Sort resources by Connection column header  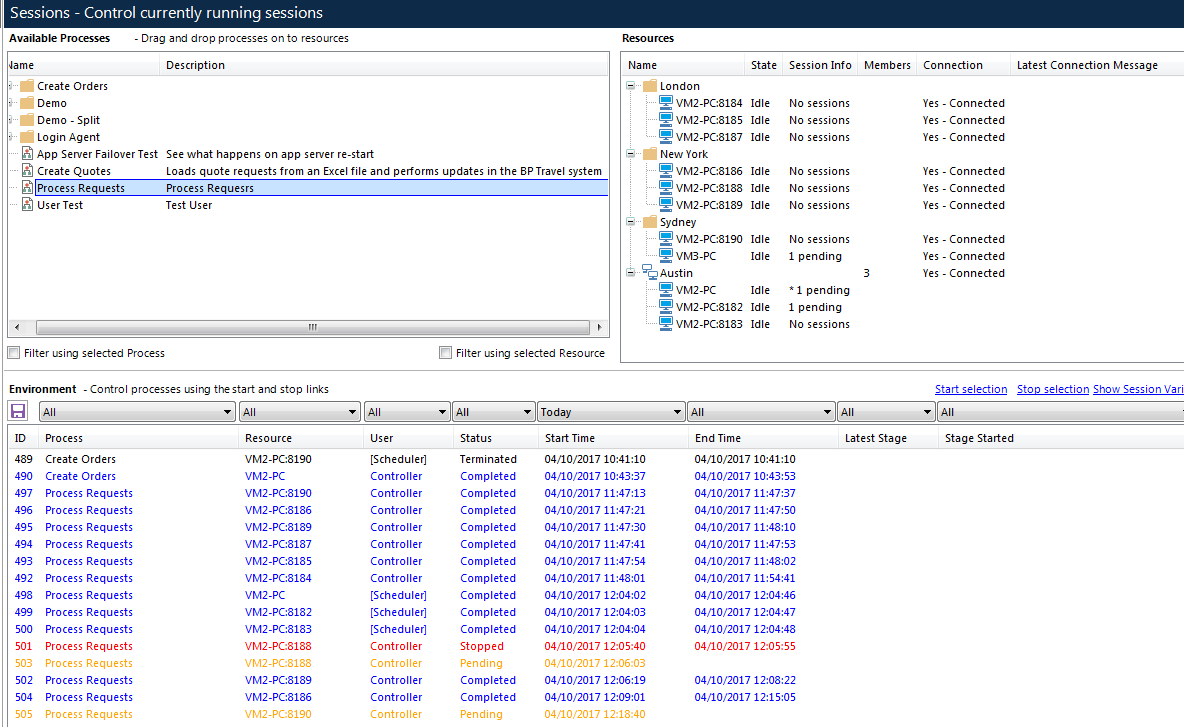coord(964,65)
